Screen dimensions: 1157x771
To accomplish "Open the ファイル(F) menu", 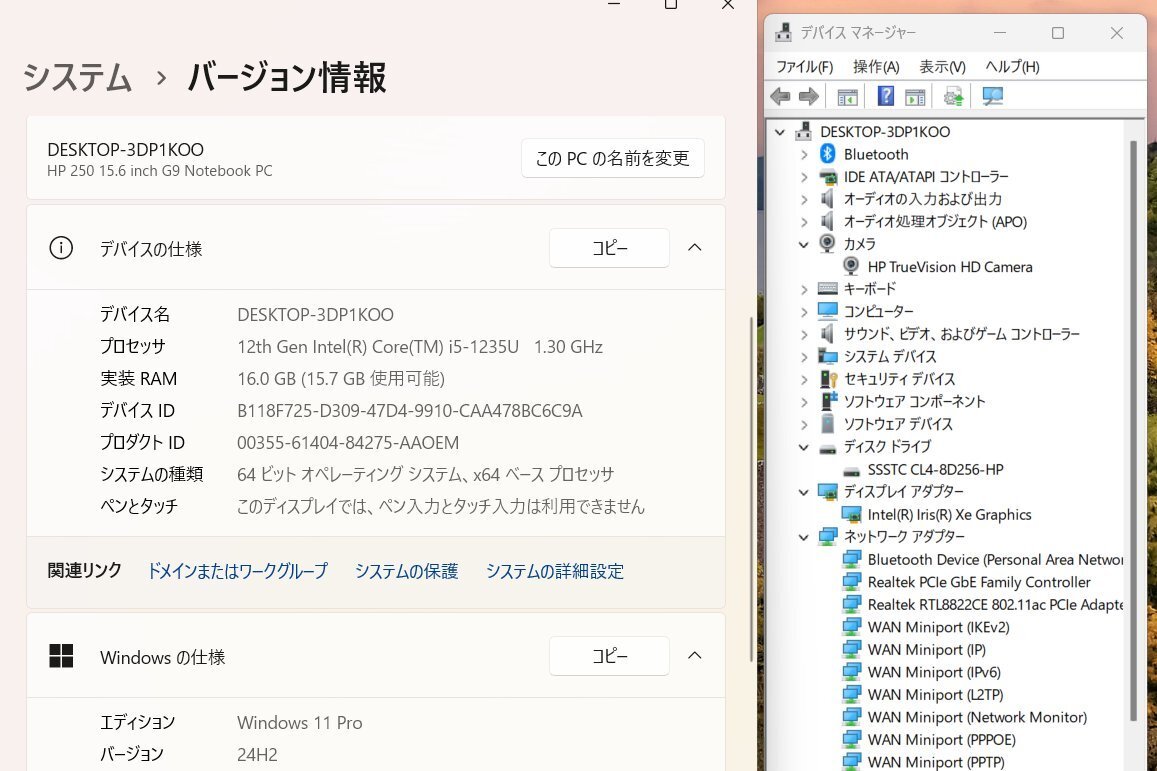I will pyautogui.click(x=804, y=66).
